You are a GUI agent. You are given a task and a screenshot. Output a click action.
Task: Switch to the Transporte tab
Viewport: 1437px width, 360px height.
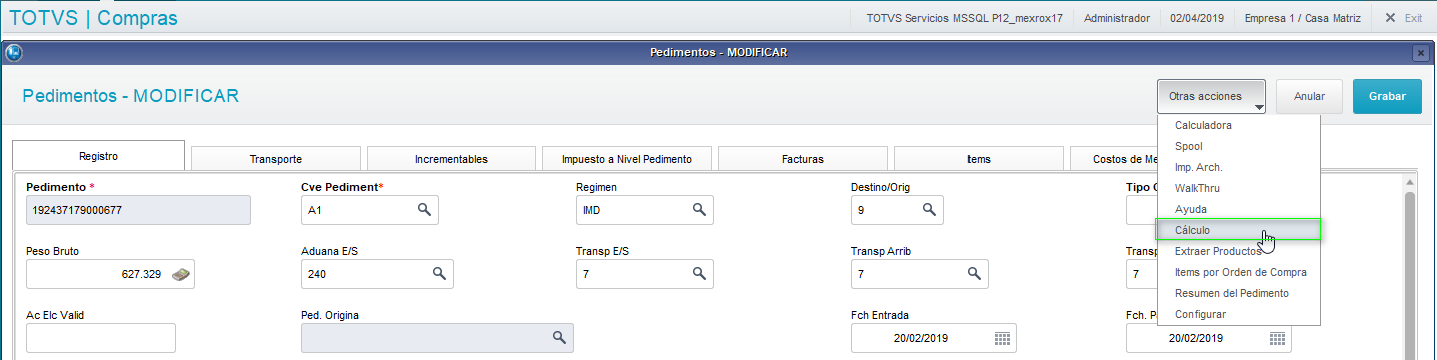click(276, 159)
